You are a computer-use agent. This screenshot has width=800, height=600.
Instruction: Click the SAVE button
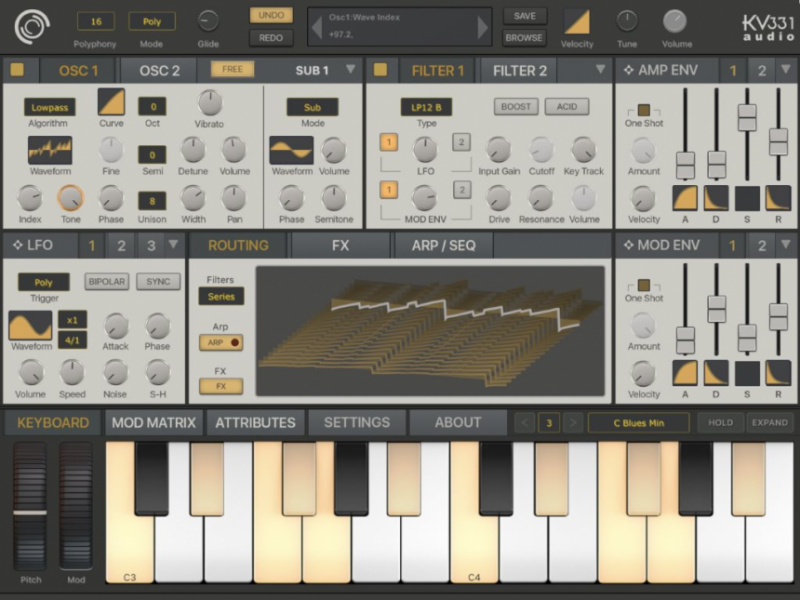[523, 16]
